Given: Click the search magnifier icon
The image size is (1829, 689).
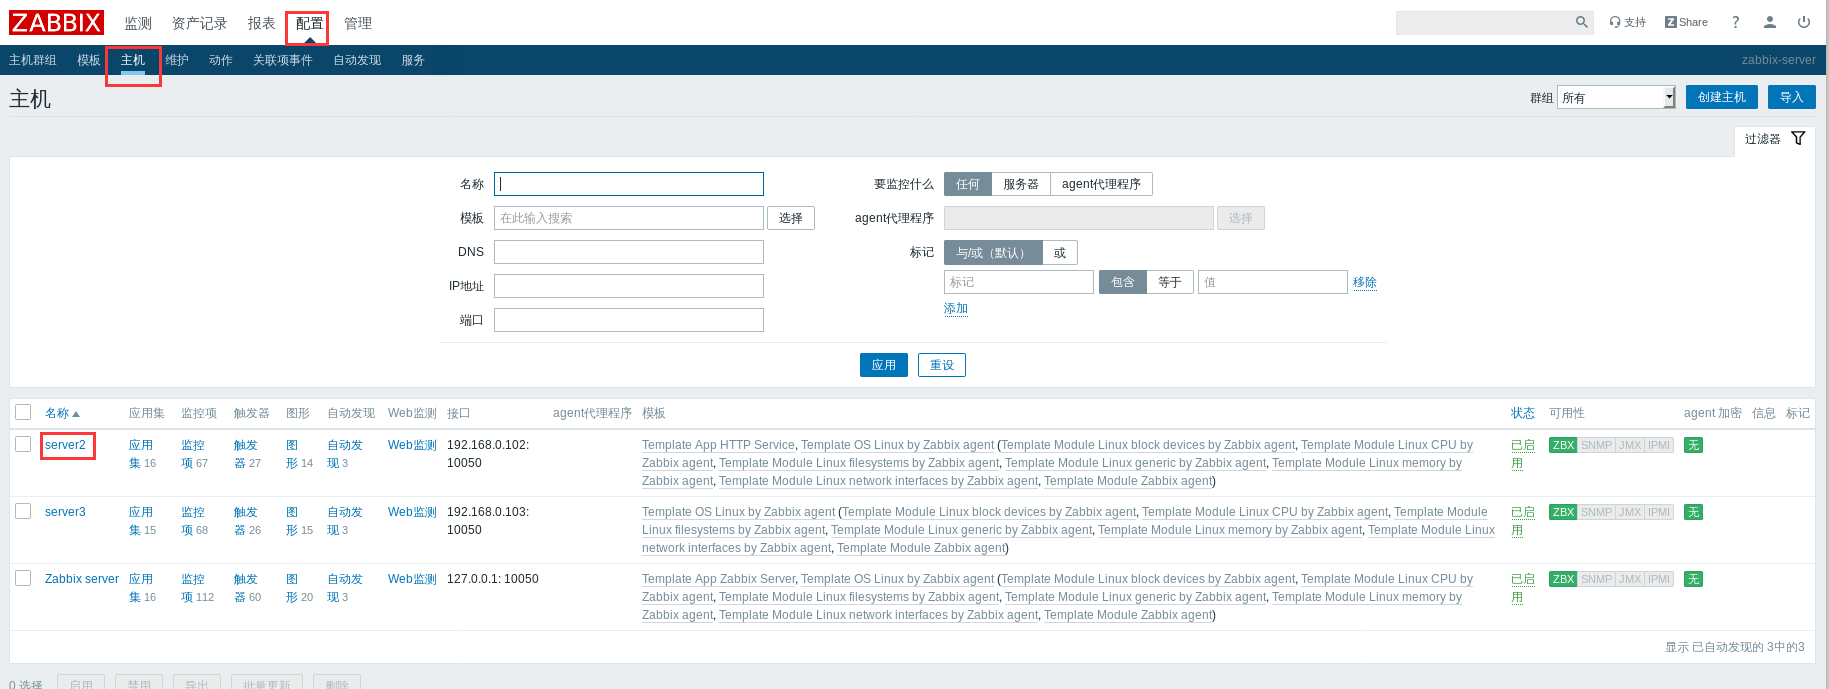Looking at the screenshot, I should tap(1581, 22).
